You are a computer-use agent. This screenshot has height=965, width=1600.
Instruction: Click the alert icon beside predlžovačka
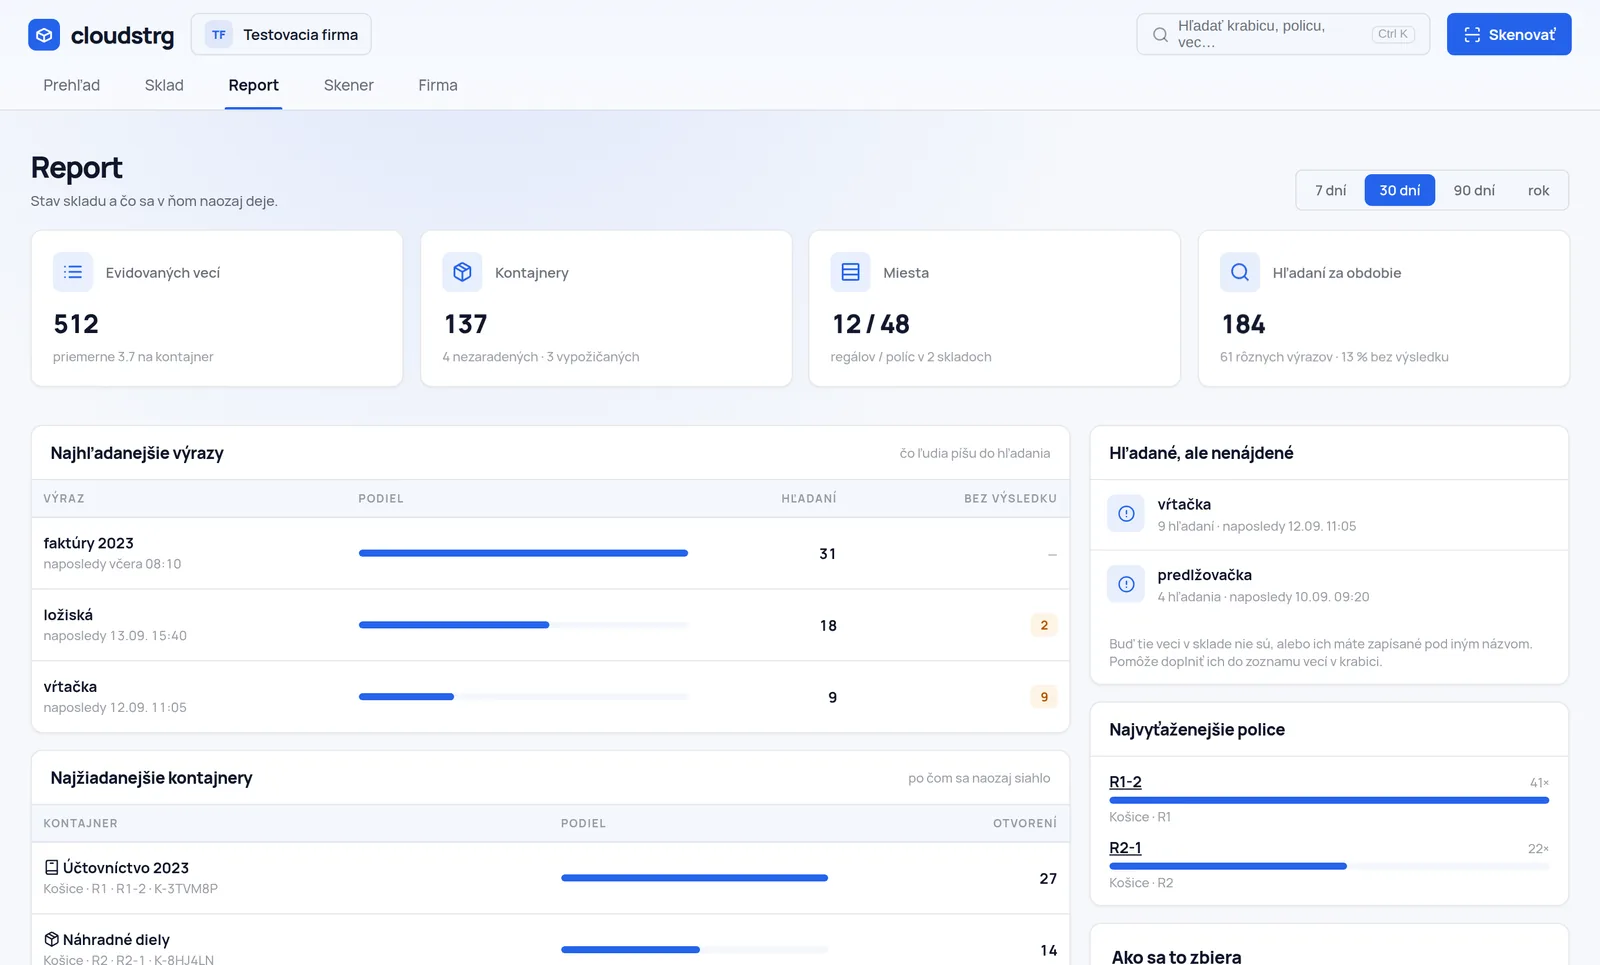tap(1126, 585)
